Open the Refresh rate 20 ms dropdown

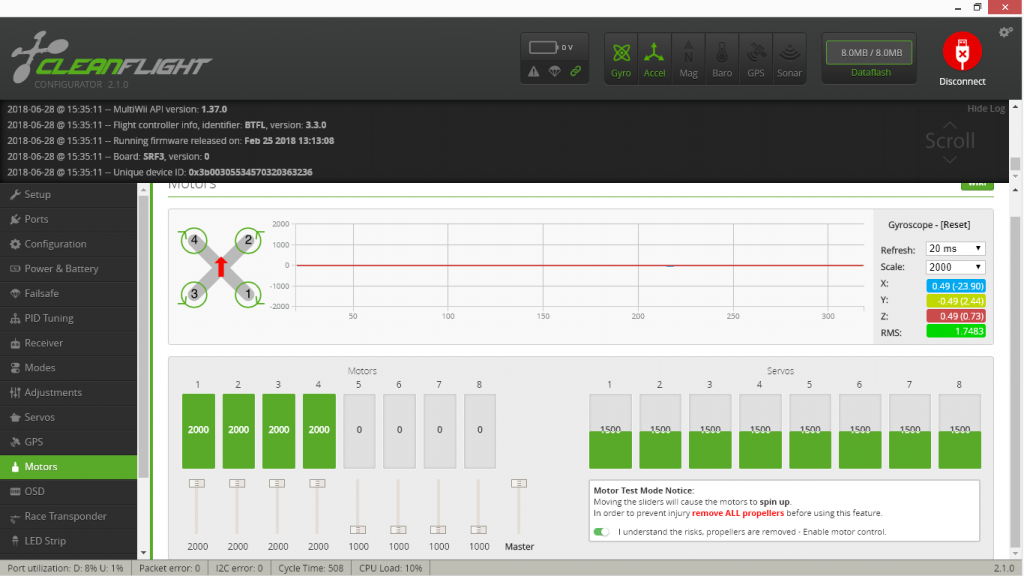pos(955,249)
